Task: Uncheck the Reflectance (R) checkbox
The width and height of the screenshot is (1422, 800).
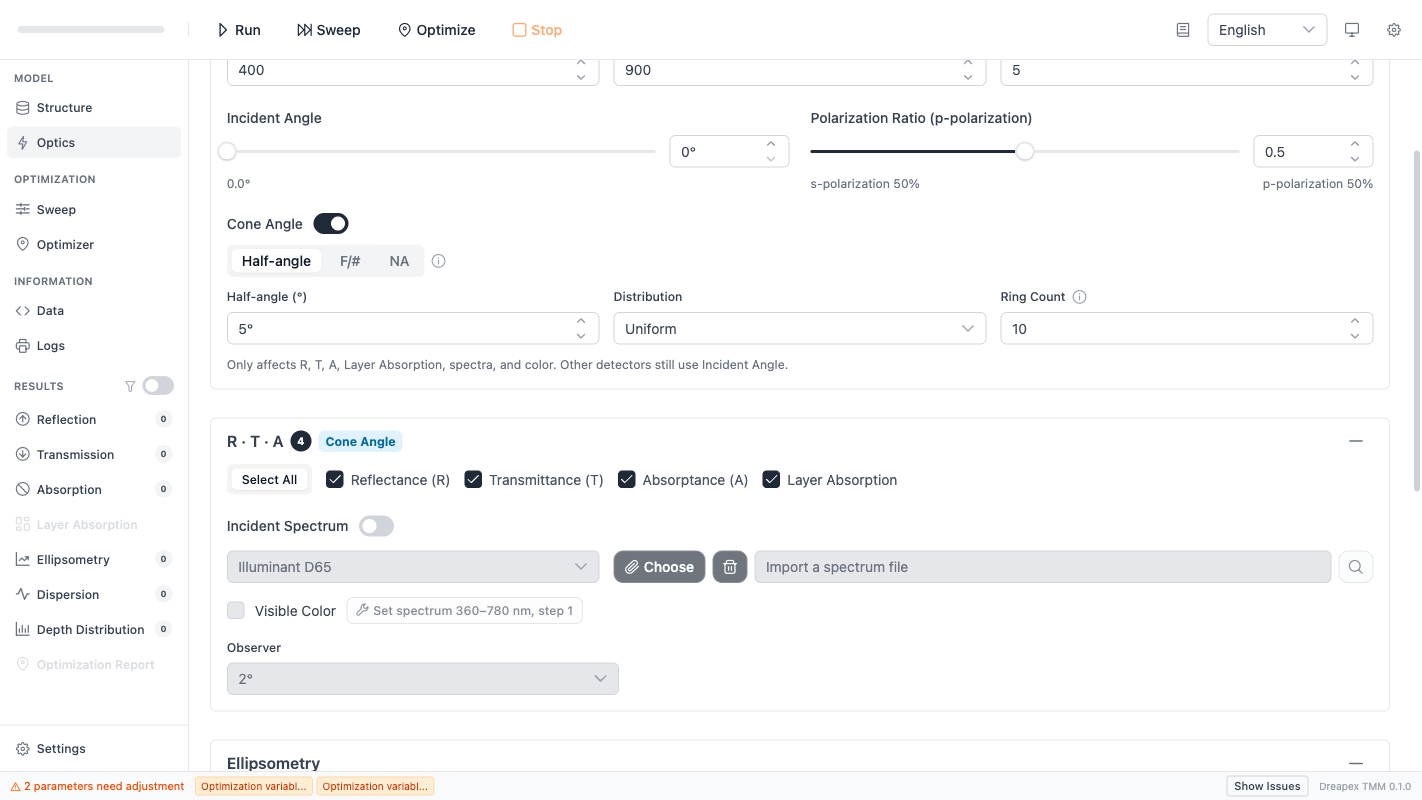Action: point(335,480)
